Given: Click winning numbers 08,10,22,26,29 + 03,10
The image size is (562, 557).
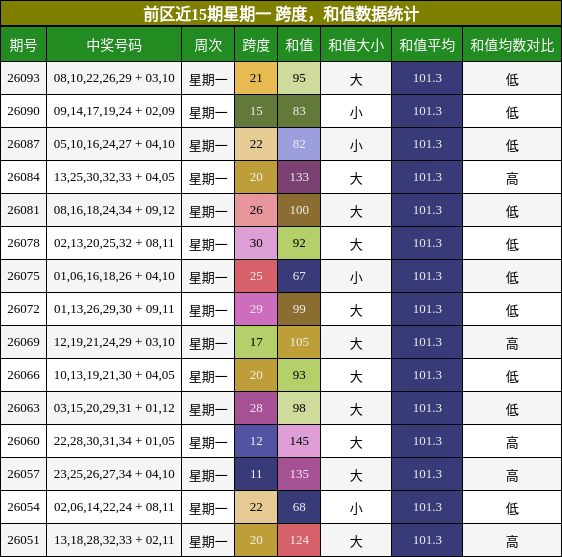Looking at the screenshot, I should (x=114, y=78).
